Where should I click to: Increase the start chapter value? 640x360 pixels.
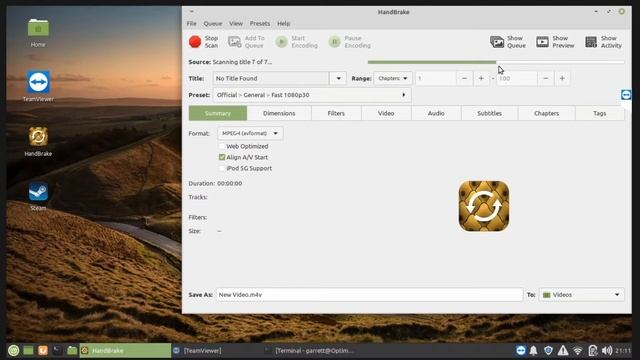pos(481,78)
